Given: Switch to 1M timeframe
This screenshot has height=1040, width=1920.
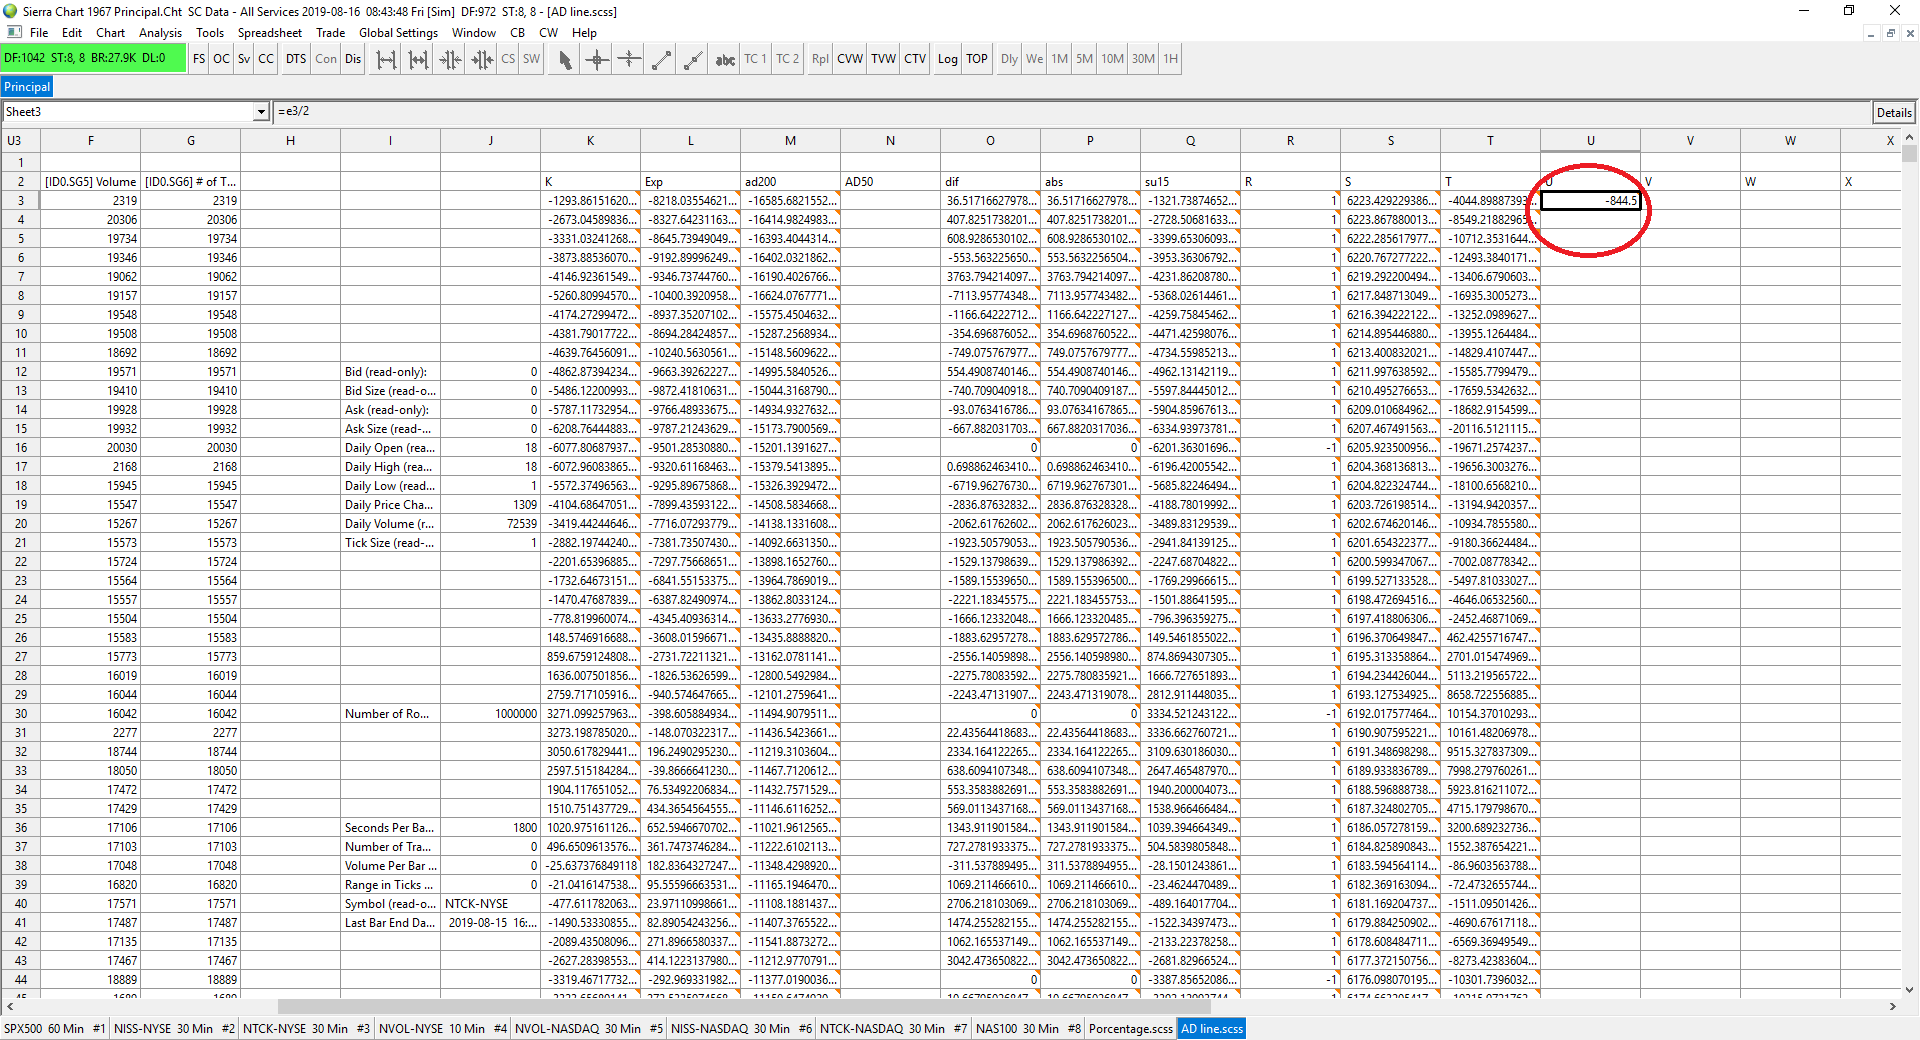Looking at the screenshot, I should tap(1059, 59).
